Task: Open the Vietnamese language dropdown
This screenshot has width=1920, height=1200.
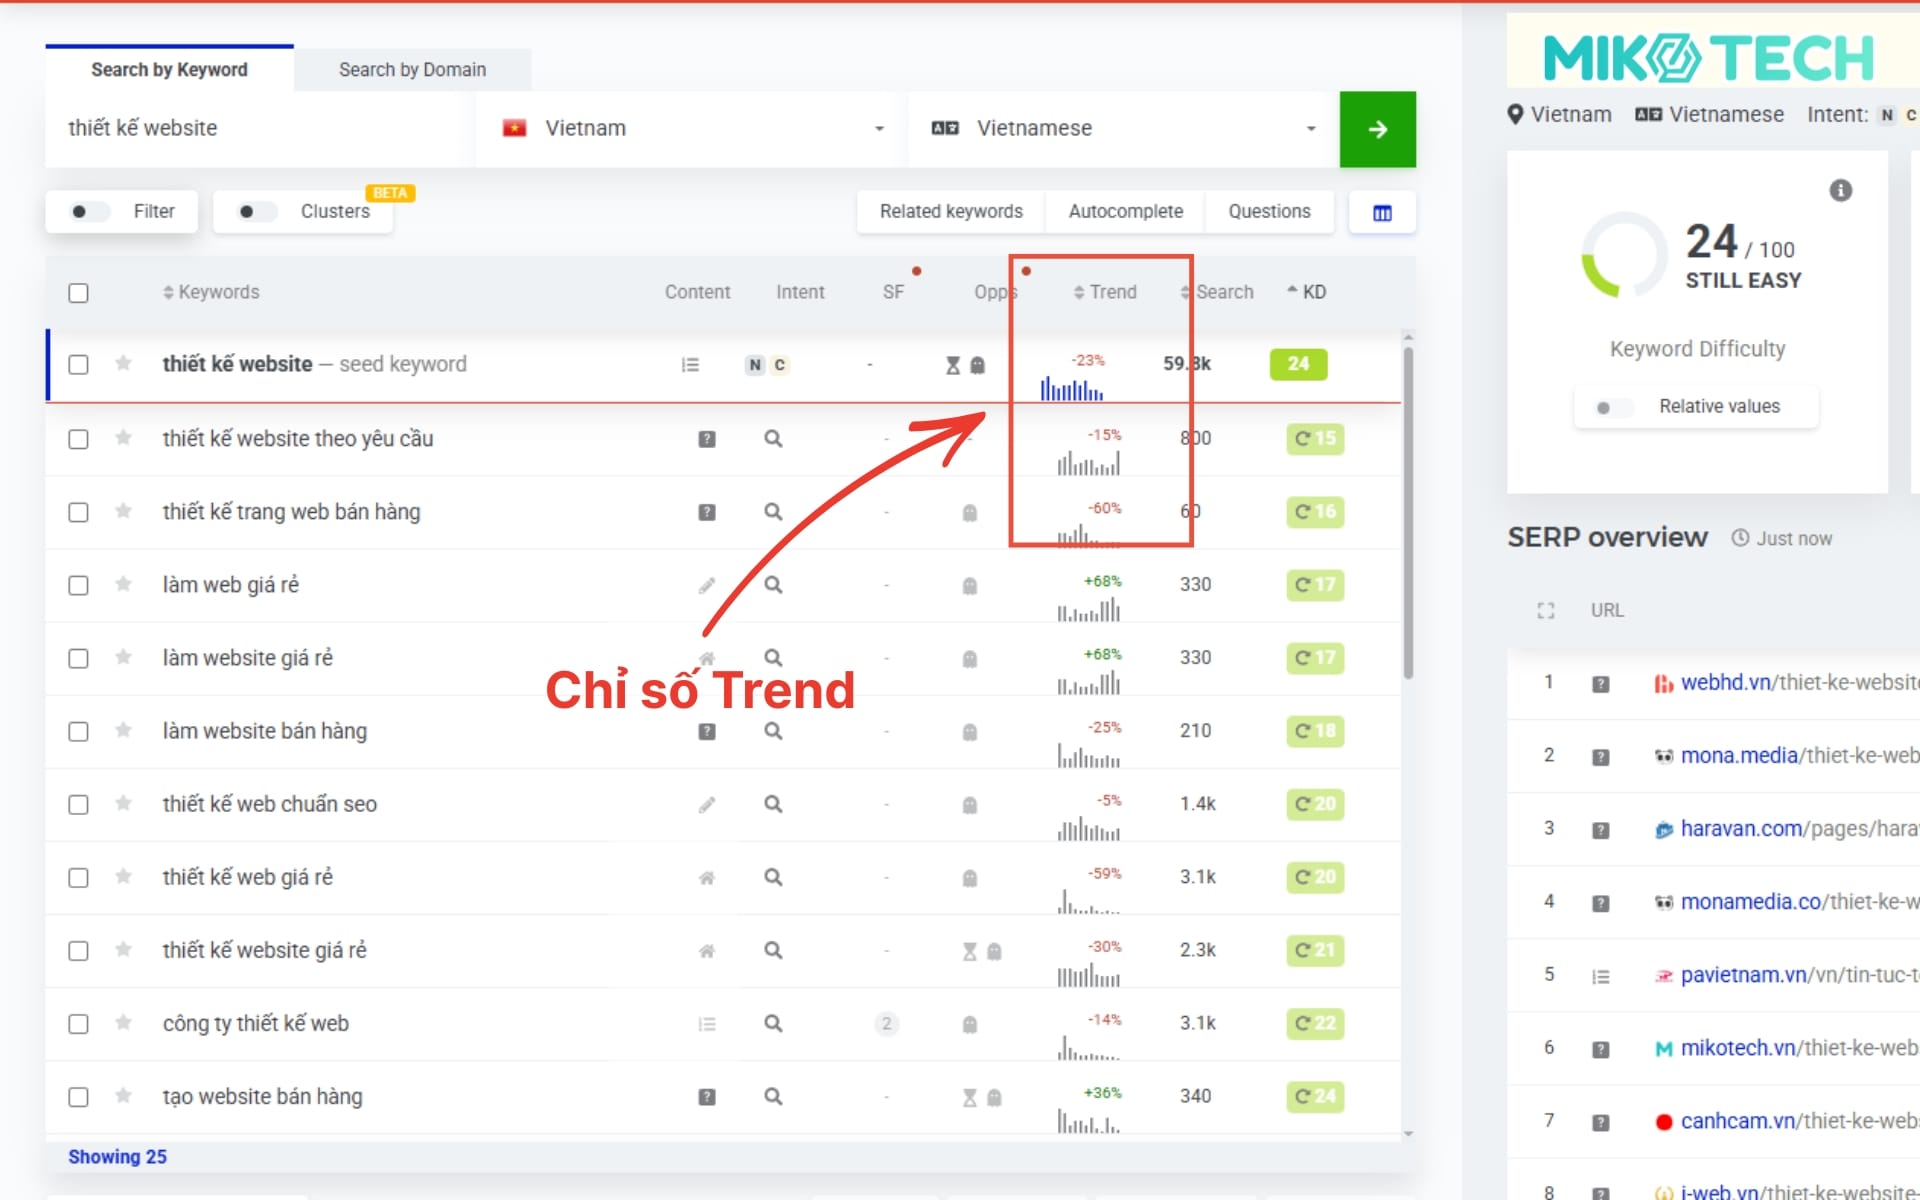Action: pos(1124,129)
